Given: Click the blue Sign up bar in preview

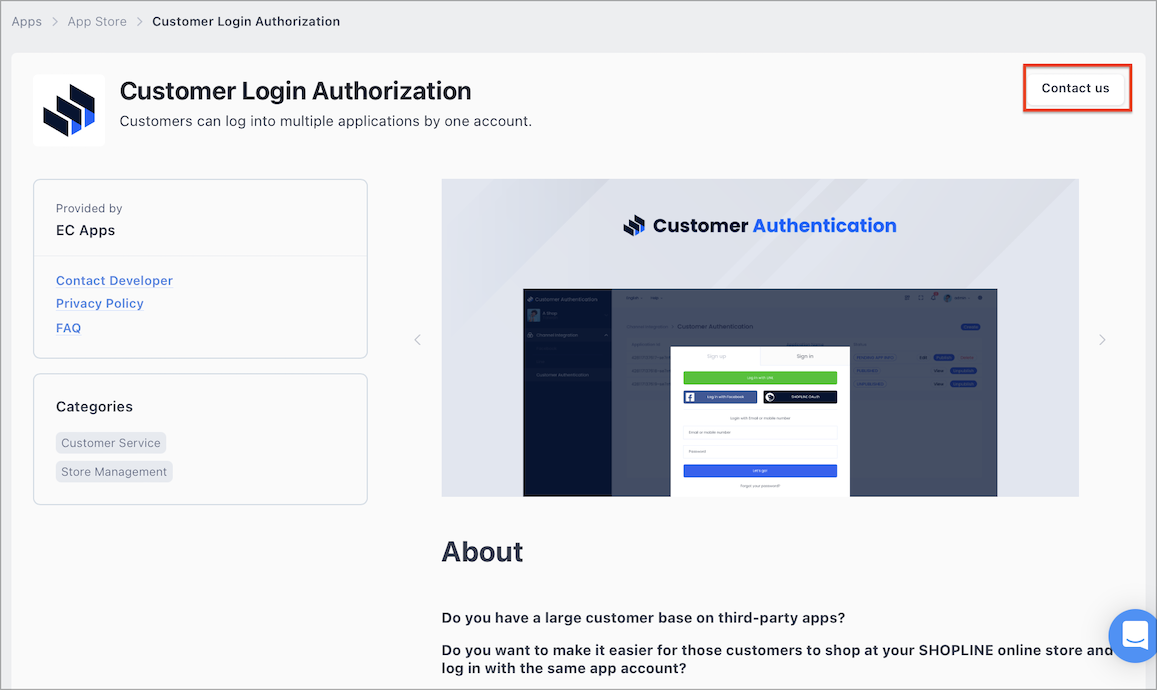Looking at the screenshot, I should pos(760,471).
